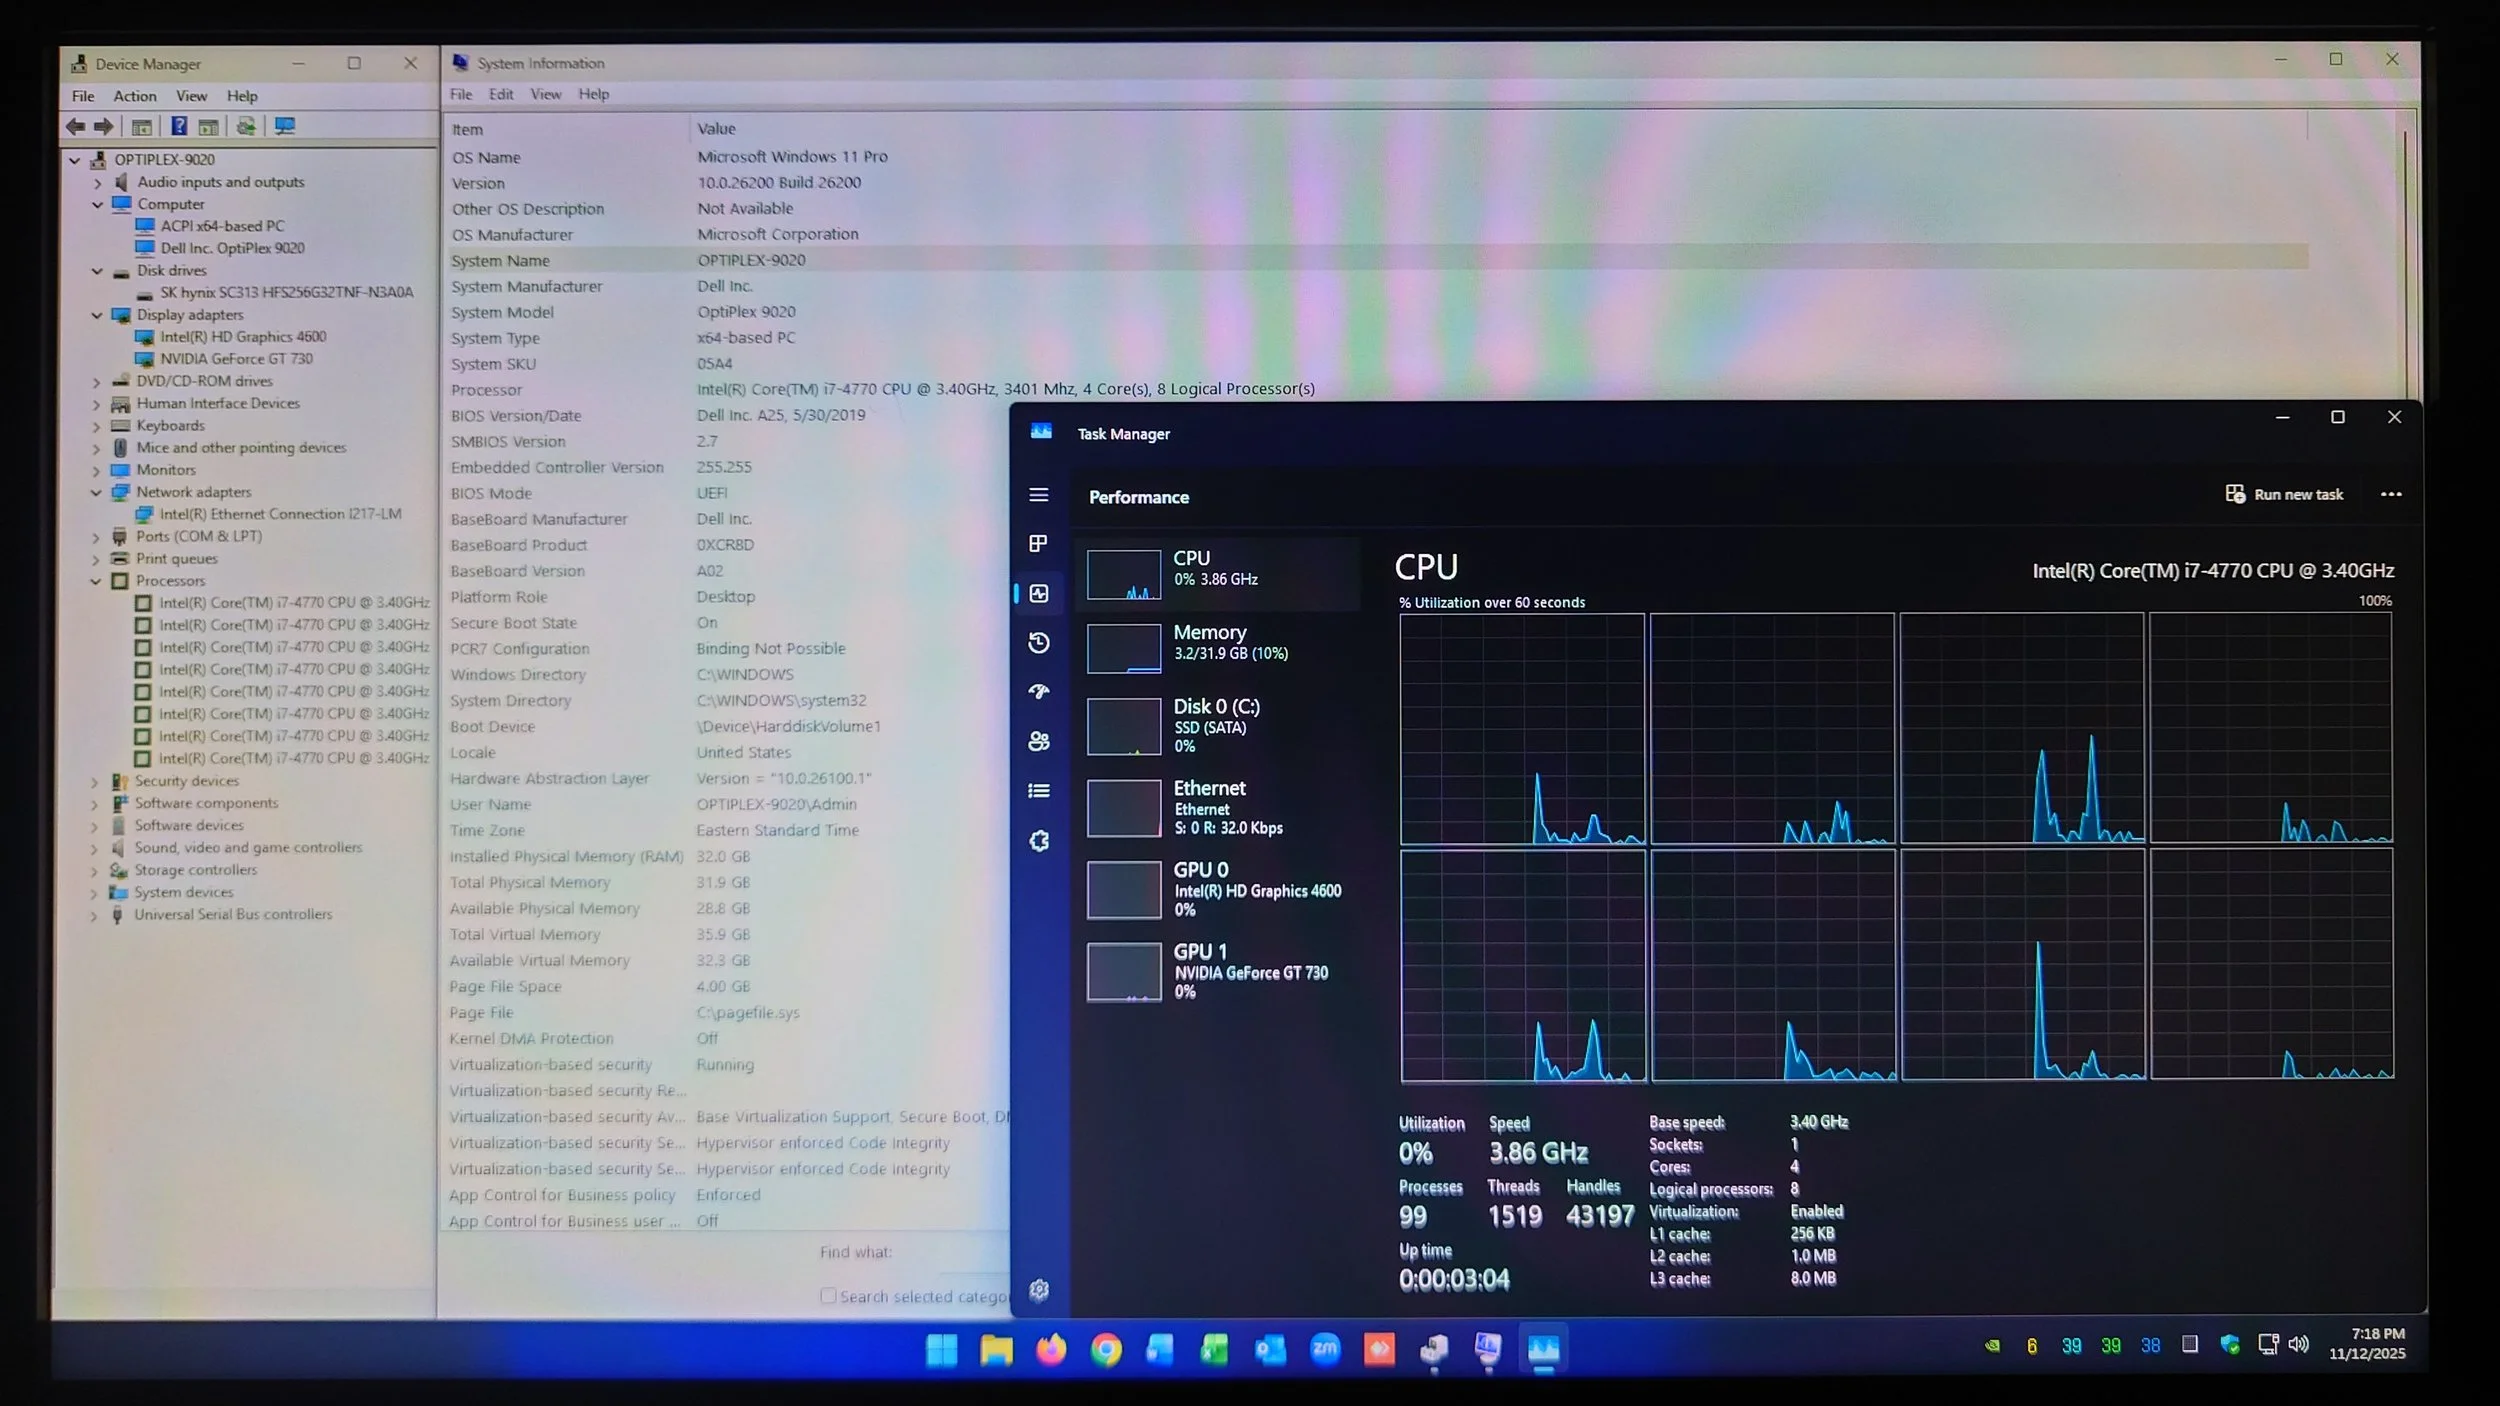Open Users page in Task Manager sidebar

[x=1039, y=741]
